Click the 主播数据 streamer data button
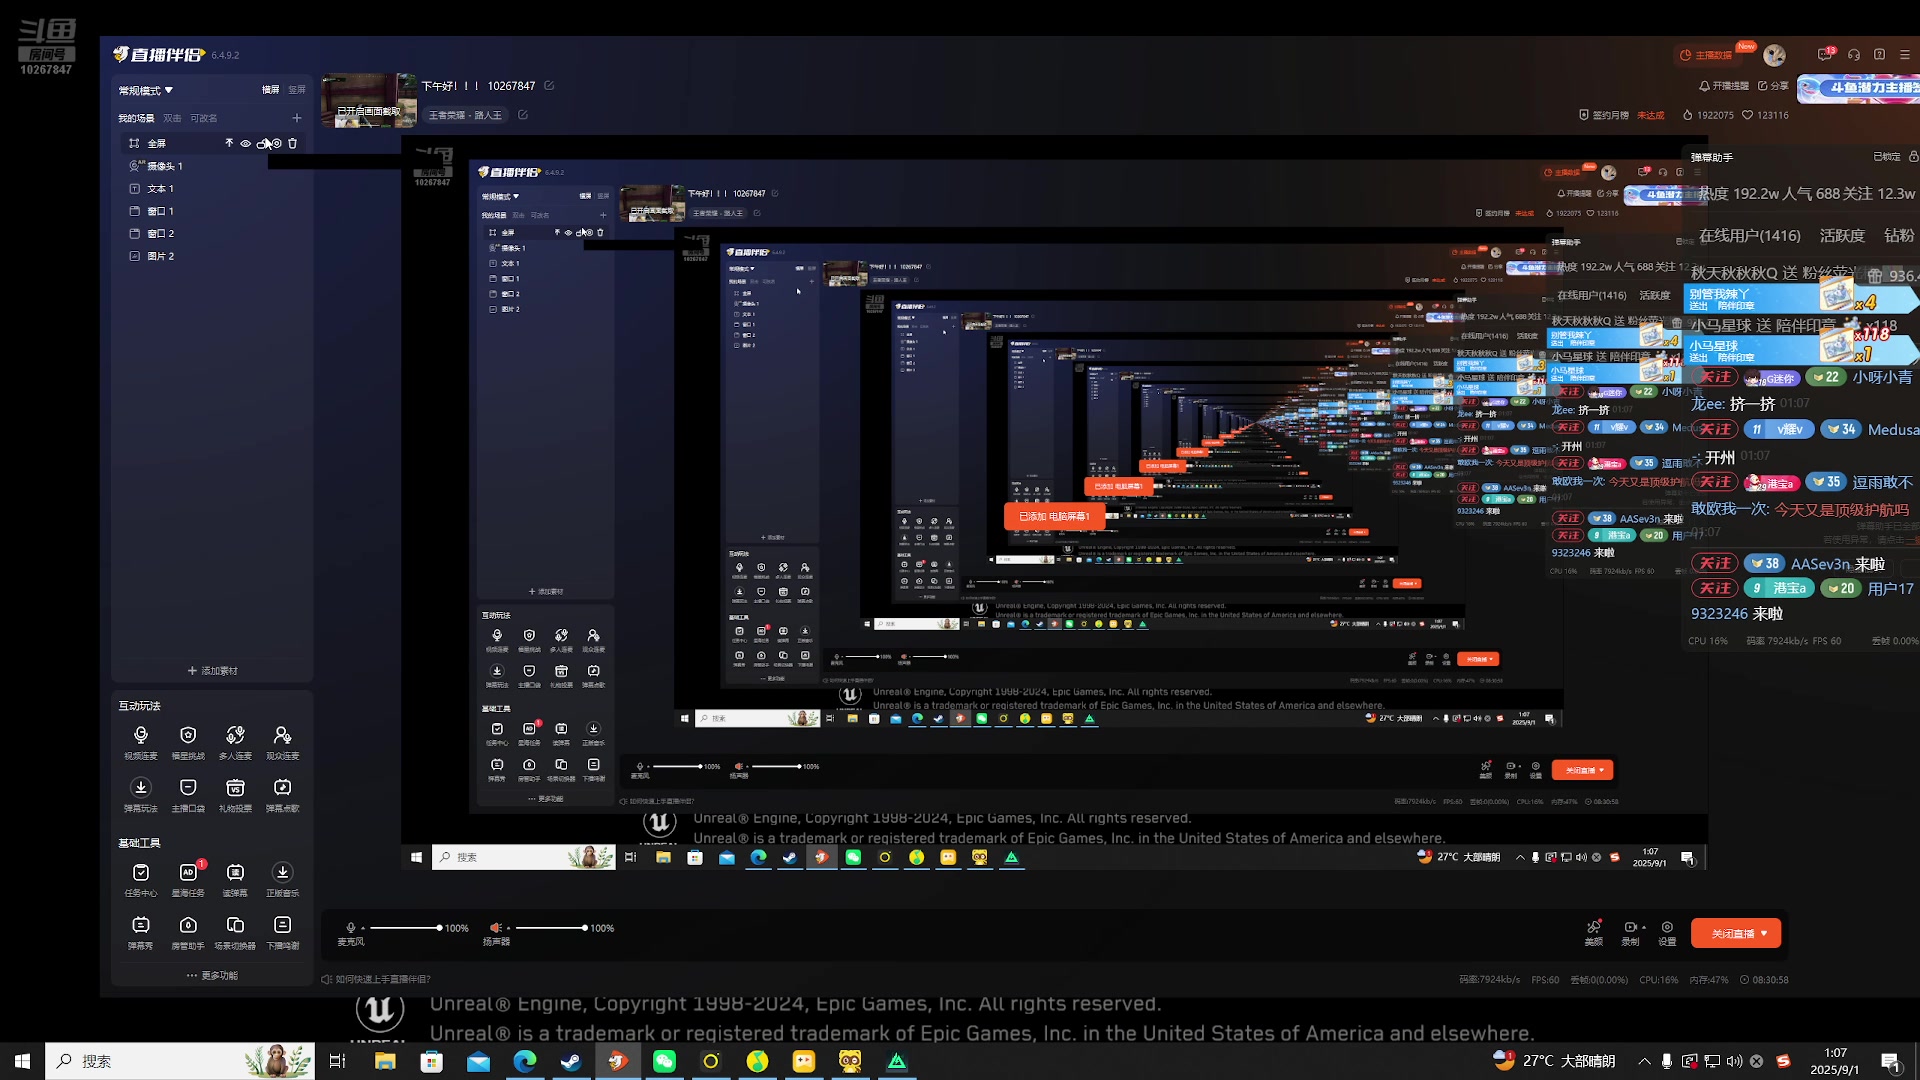The image size is (1920, 1080). coord(1706,55)
